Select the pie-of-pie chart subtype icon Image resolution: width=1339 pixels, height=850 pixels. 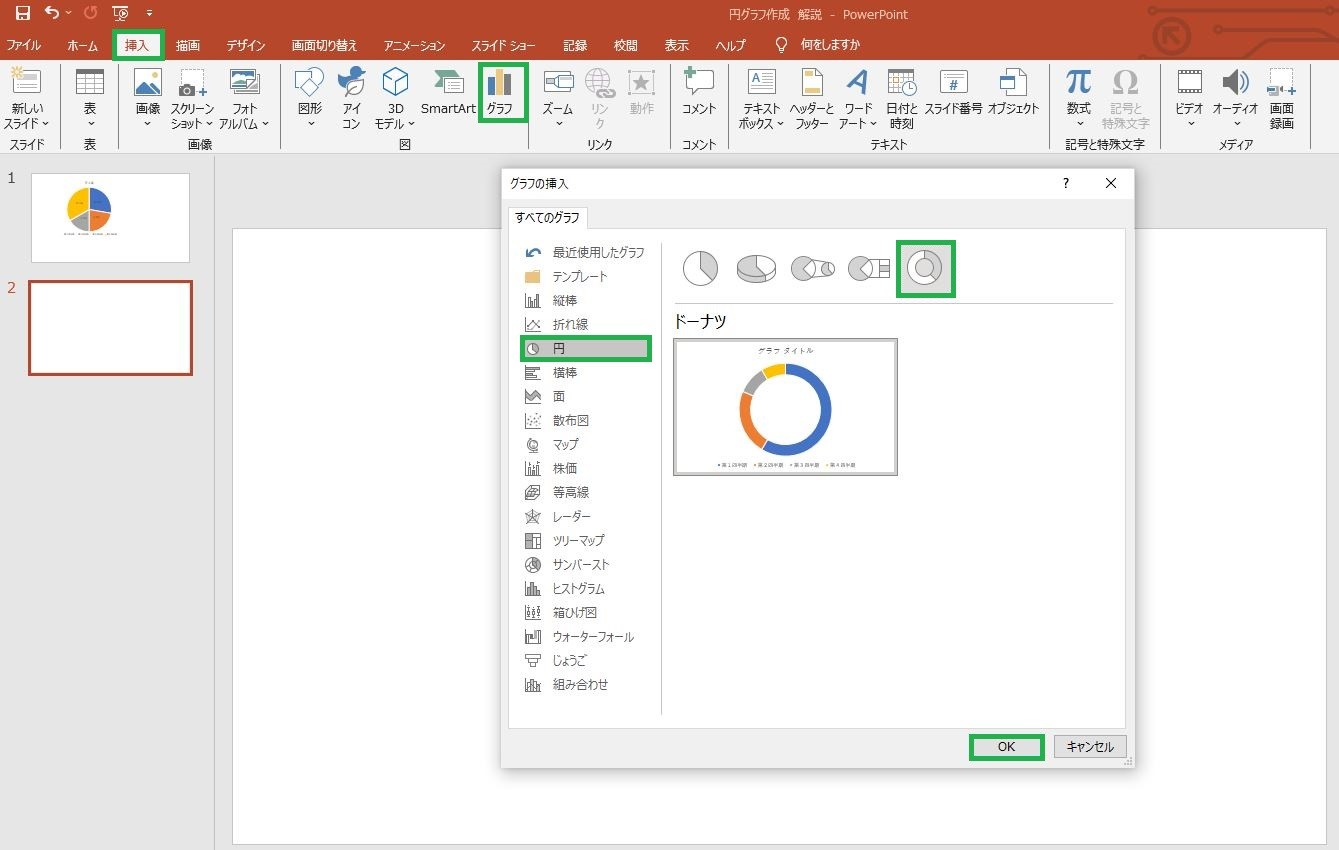(813, 268)
